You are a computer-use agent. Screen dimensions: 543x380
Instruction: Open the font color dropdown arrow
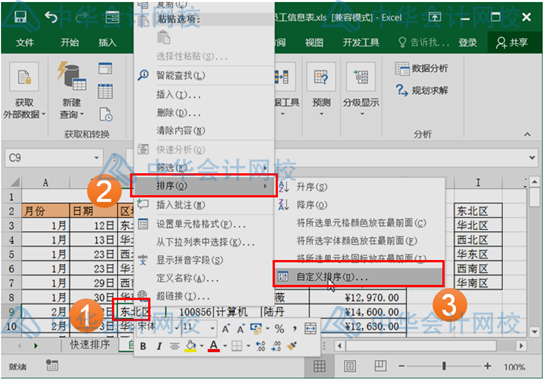tap(225, 346)
